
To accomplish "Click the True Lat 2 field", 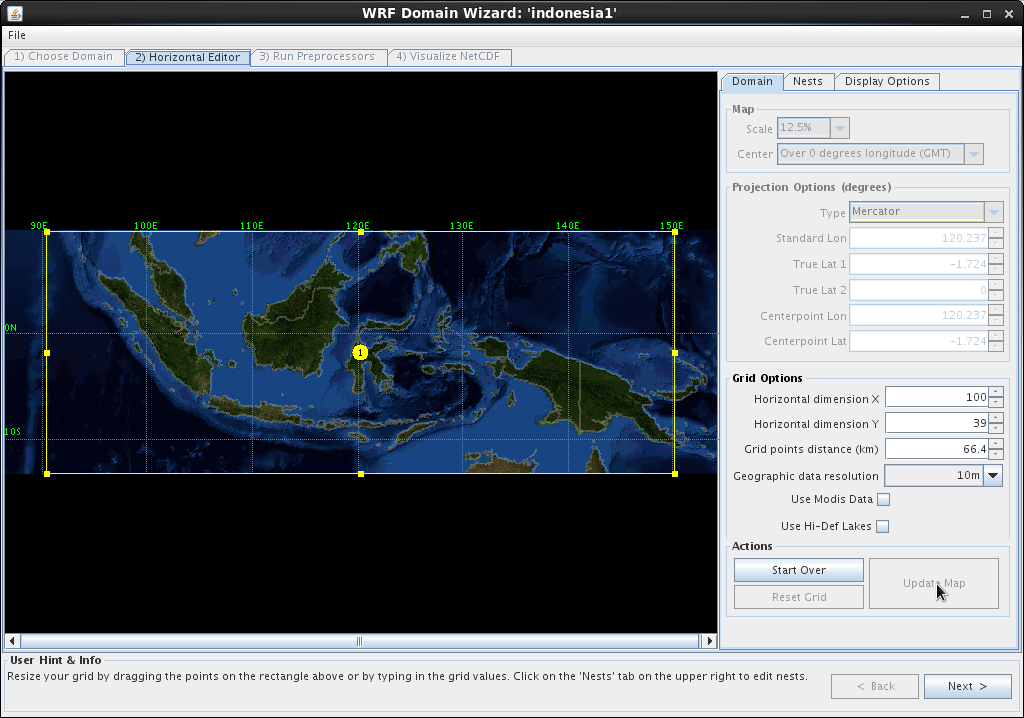I will 919,290.
